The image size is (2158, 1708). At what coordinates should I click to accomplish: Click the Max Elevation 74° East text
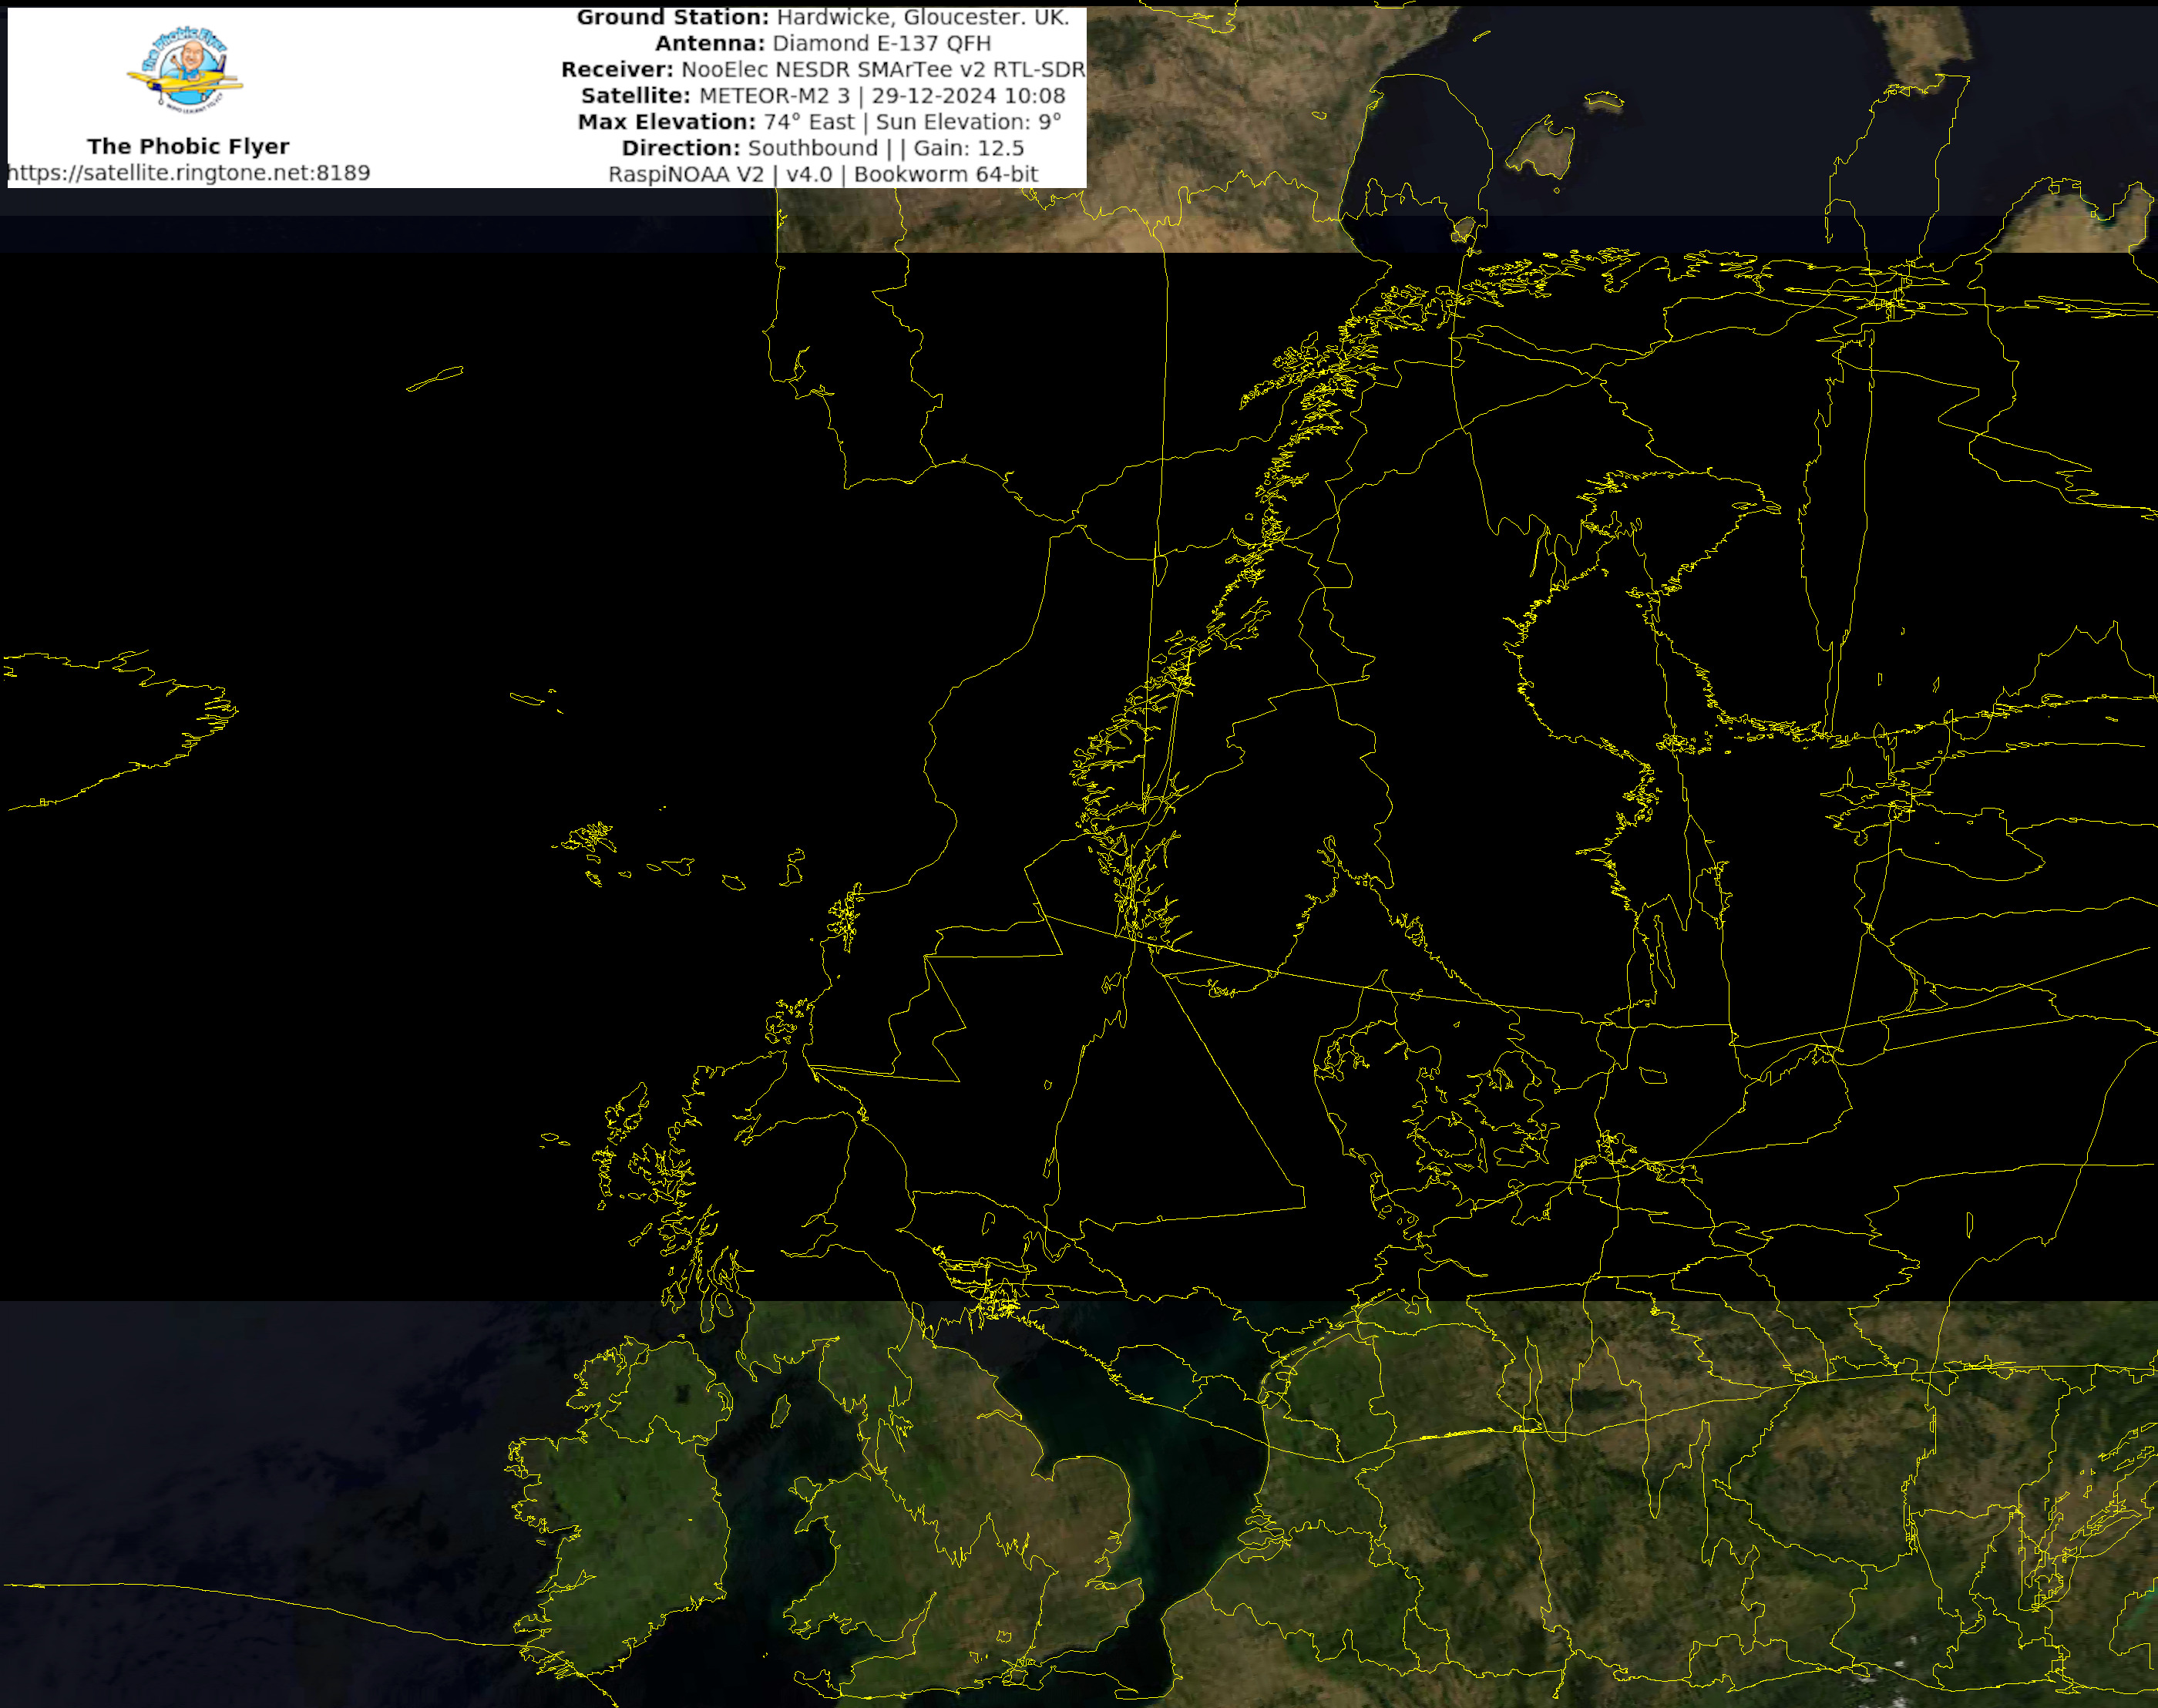818,122
